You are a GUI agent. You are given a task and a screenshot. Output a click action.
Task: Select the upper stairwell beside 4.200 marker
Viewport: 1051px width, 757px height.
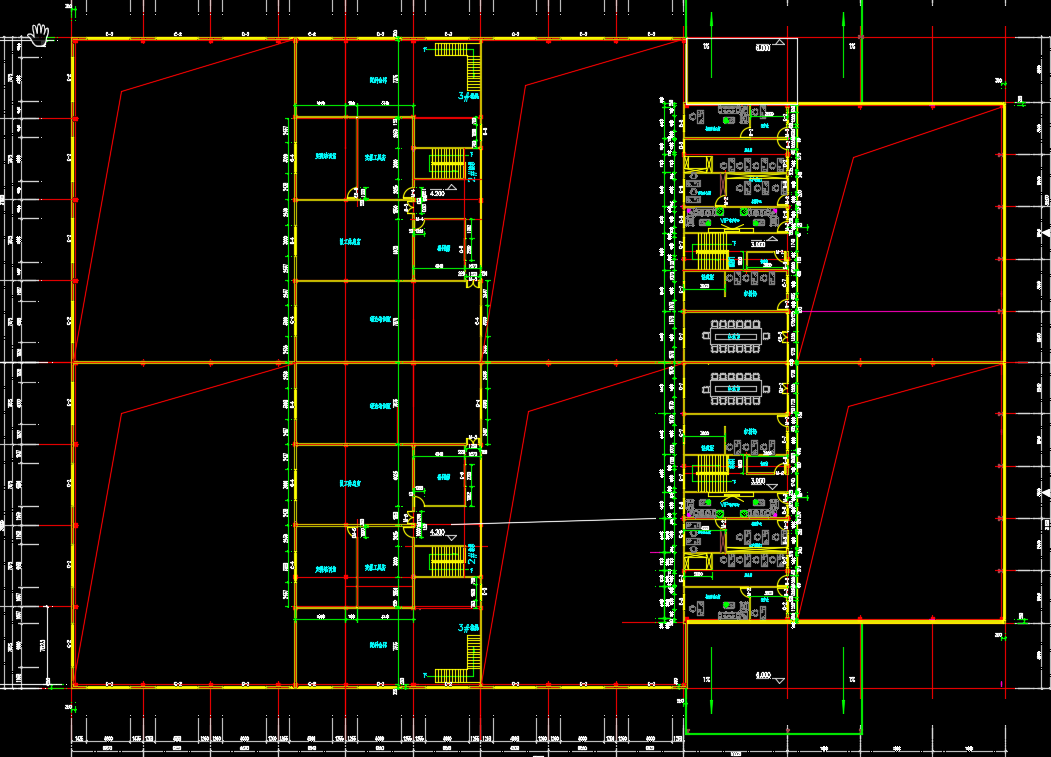pos(445,163)
